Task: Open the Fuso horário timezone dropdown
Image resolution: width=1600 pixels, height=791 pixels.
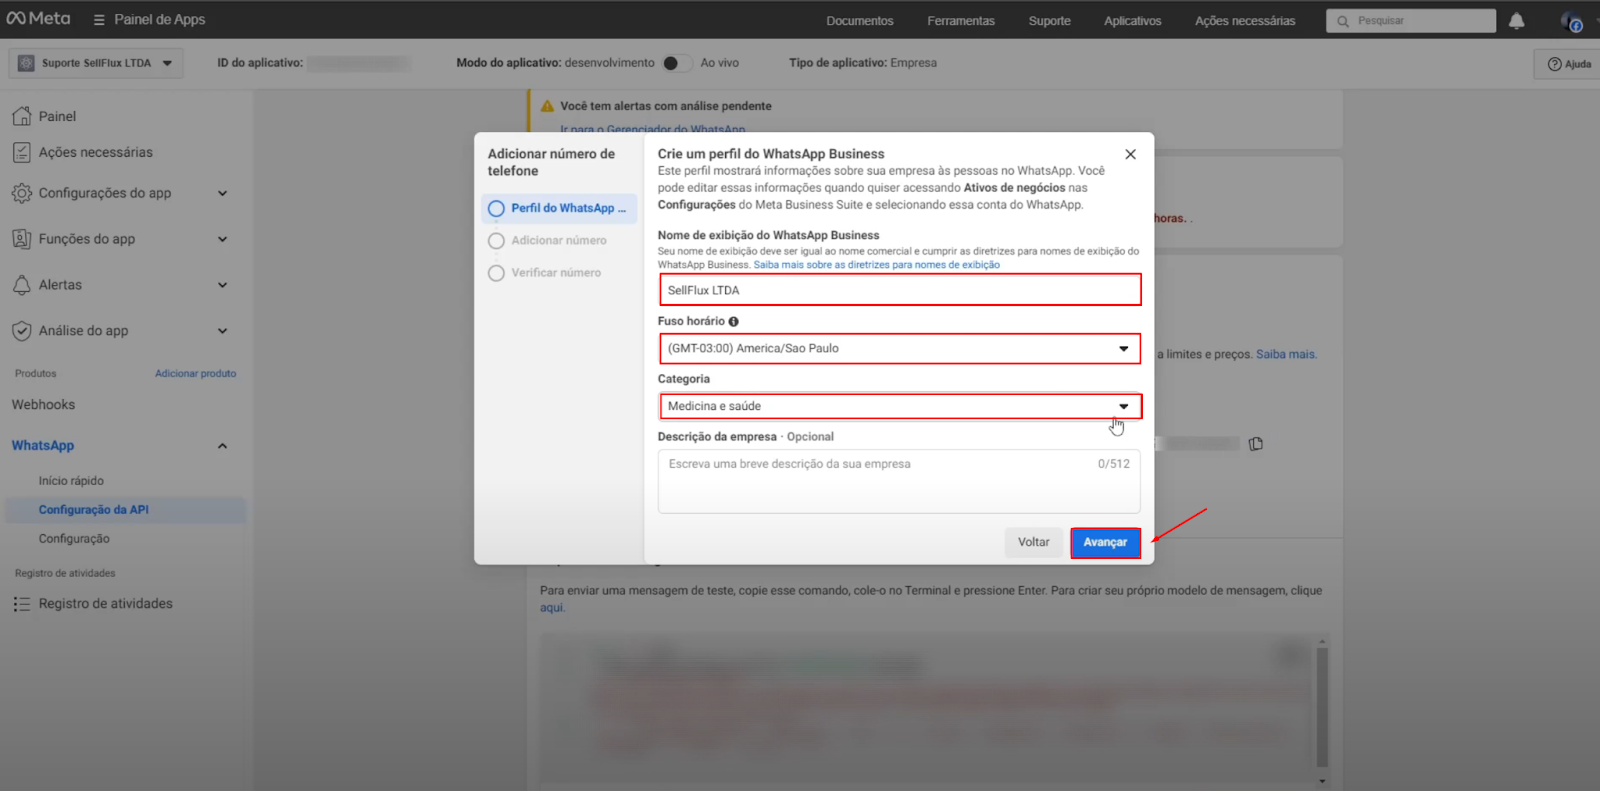Action: click(899, 349)
